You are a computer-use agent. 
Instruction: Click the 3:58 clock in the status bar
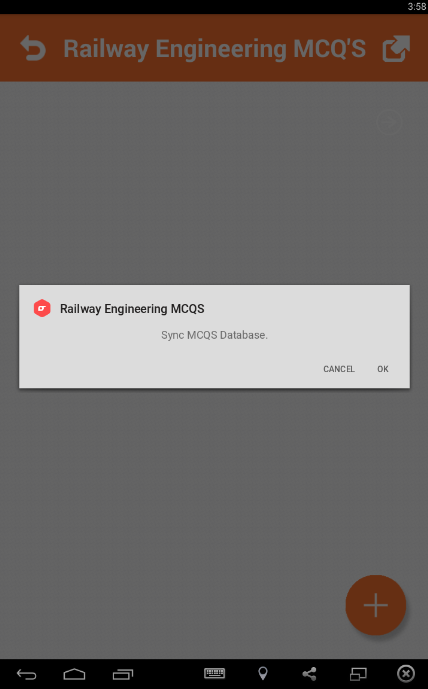[x=417, y=6]
